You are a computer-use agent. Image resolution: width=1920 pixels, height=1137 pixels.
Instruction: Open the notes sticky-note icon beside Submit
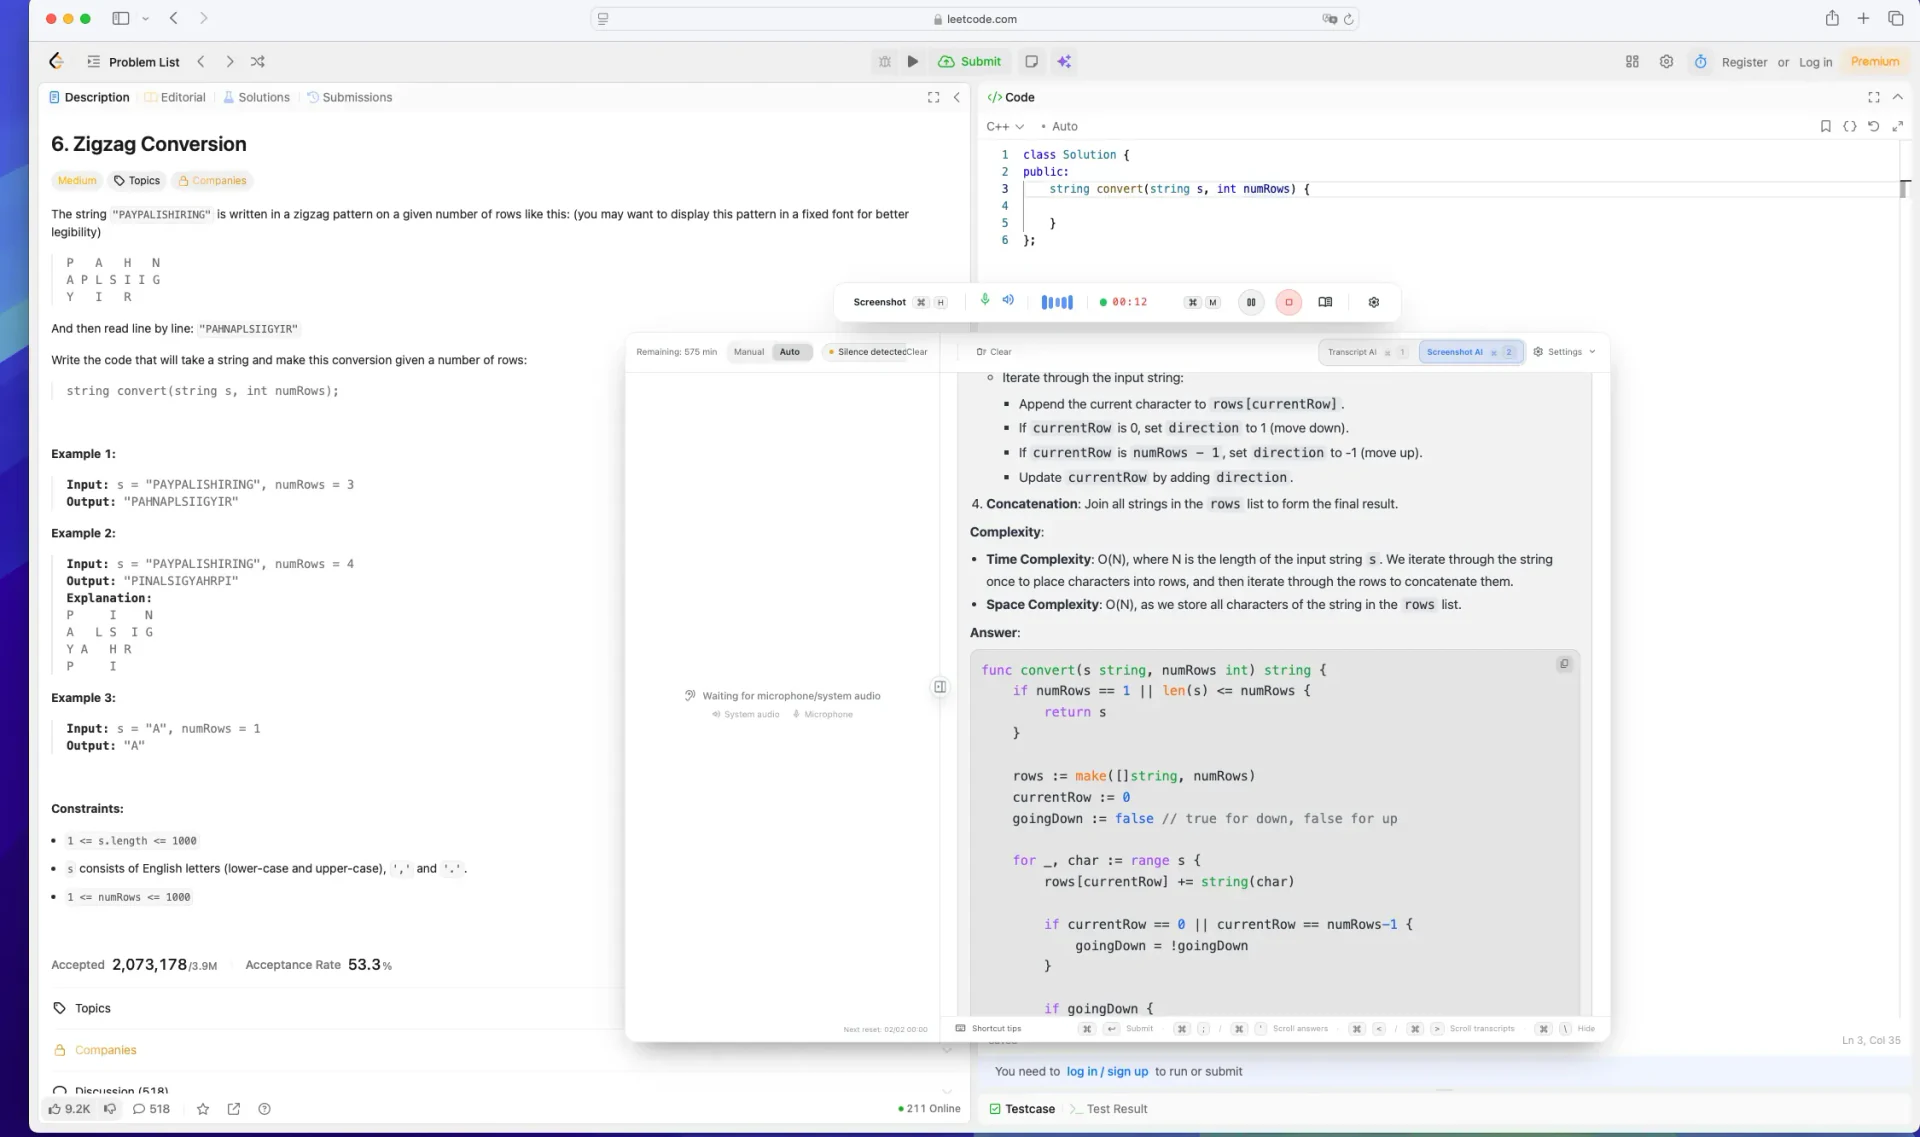(1031, 61)
